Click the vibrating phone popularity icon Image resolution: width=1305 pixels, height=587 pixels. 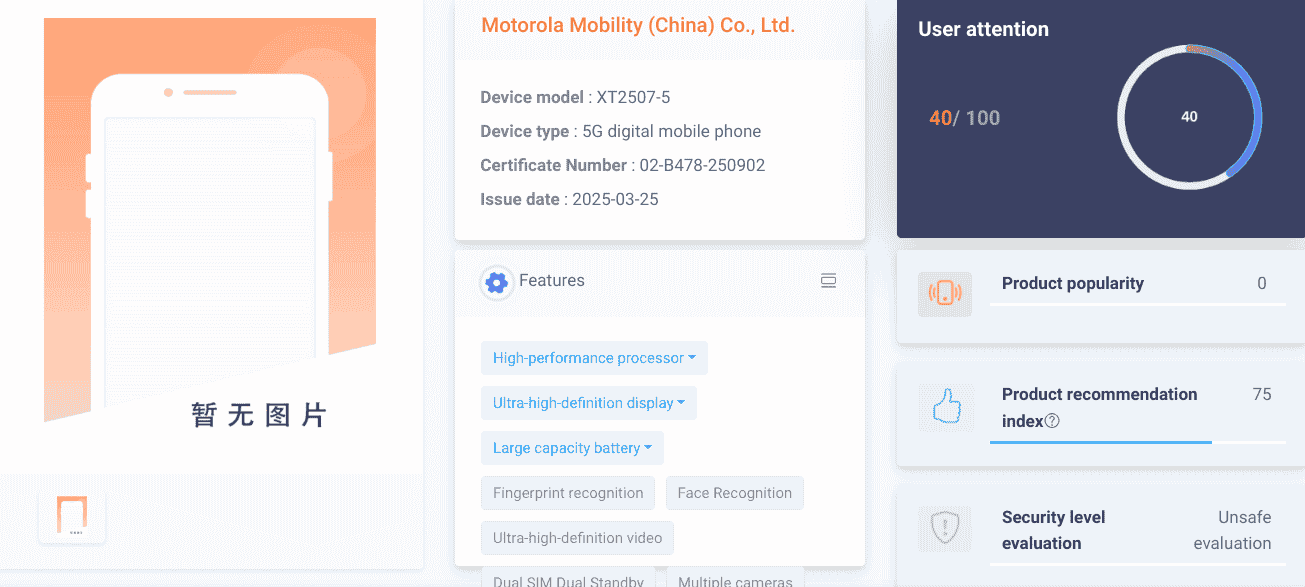(x=944, y=293)
